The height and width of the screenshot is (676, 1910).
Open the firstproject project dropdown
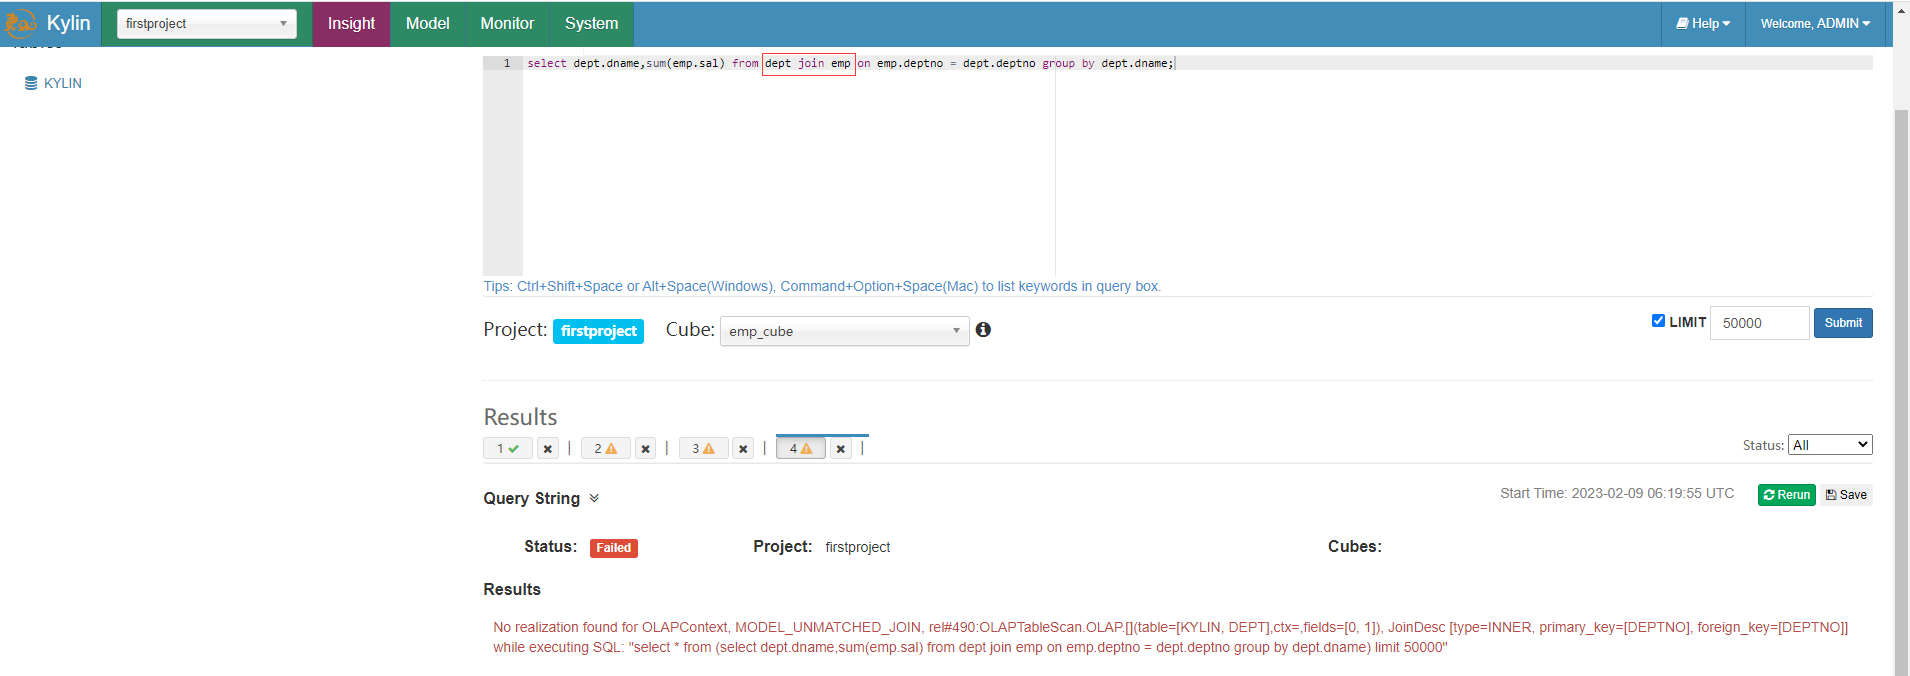207,24
